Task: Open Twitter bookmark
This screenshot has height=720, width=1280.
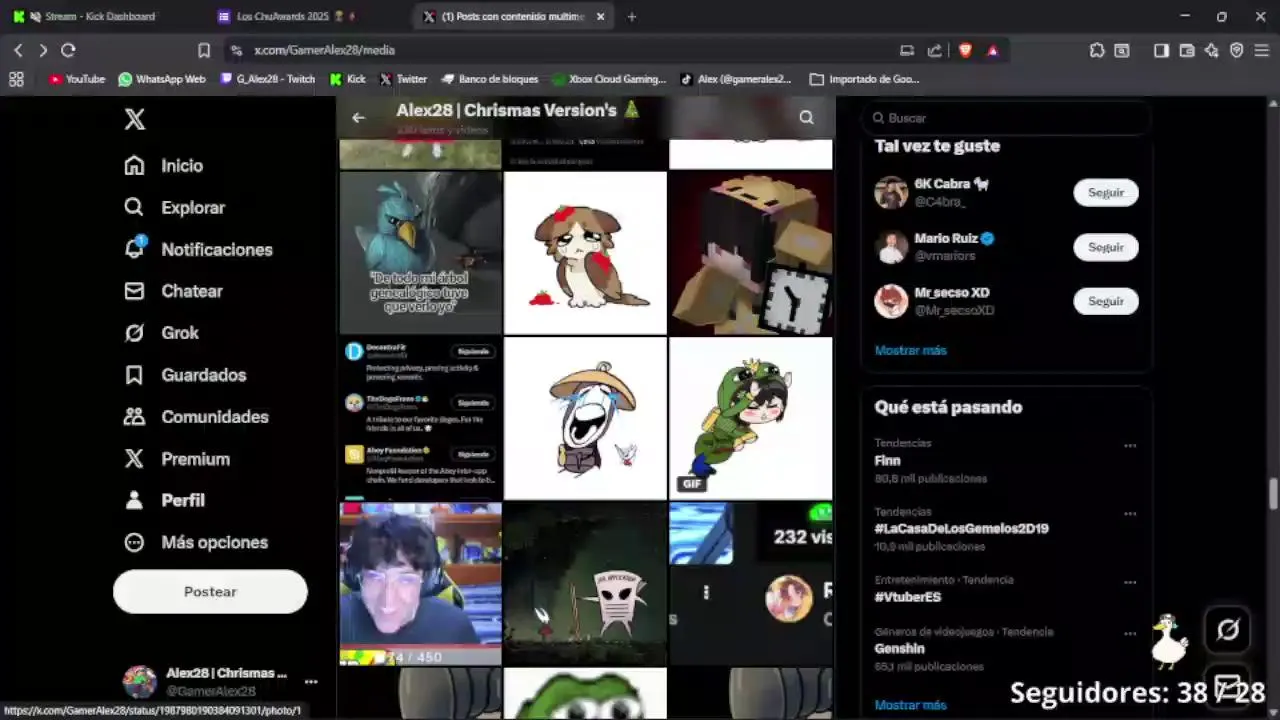Action: [x=403, y=79]
